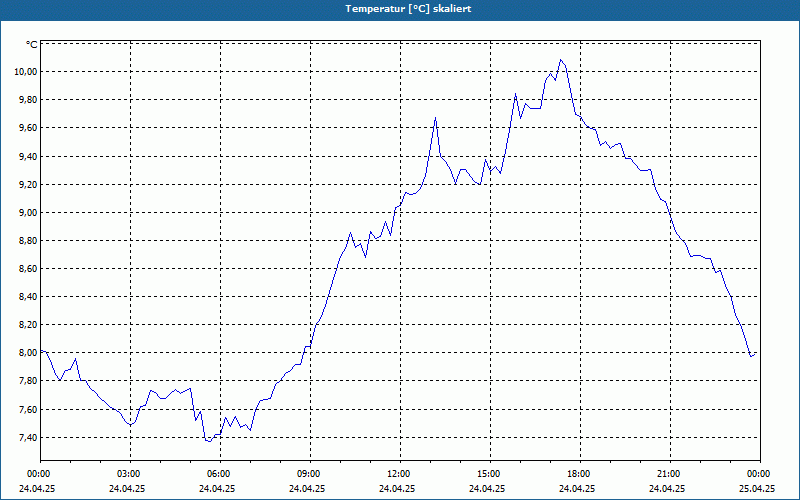The height and width of the screenshot is (500, 800).
Task: Click the curve's lowest dip before 06:00
Action: [x=209, y=441]
